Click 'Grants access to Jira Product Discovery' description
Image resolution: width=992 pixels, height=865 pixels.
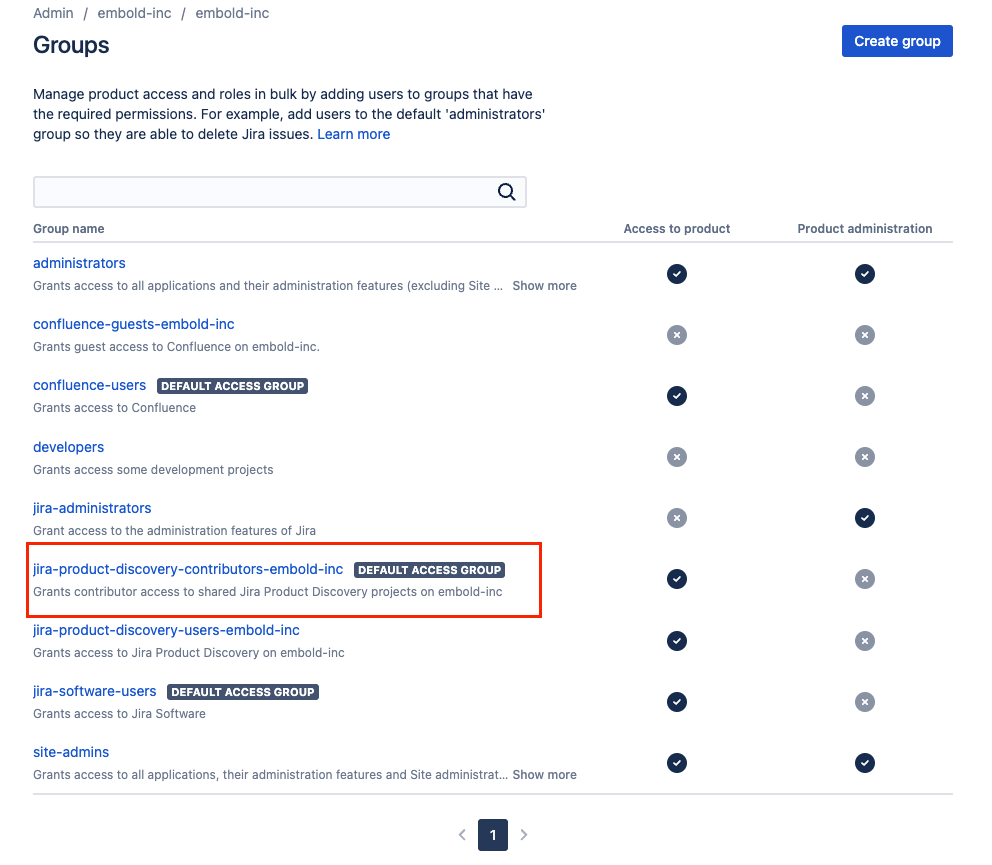[x=189, y=653]
